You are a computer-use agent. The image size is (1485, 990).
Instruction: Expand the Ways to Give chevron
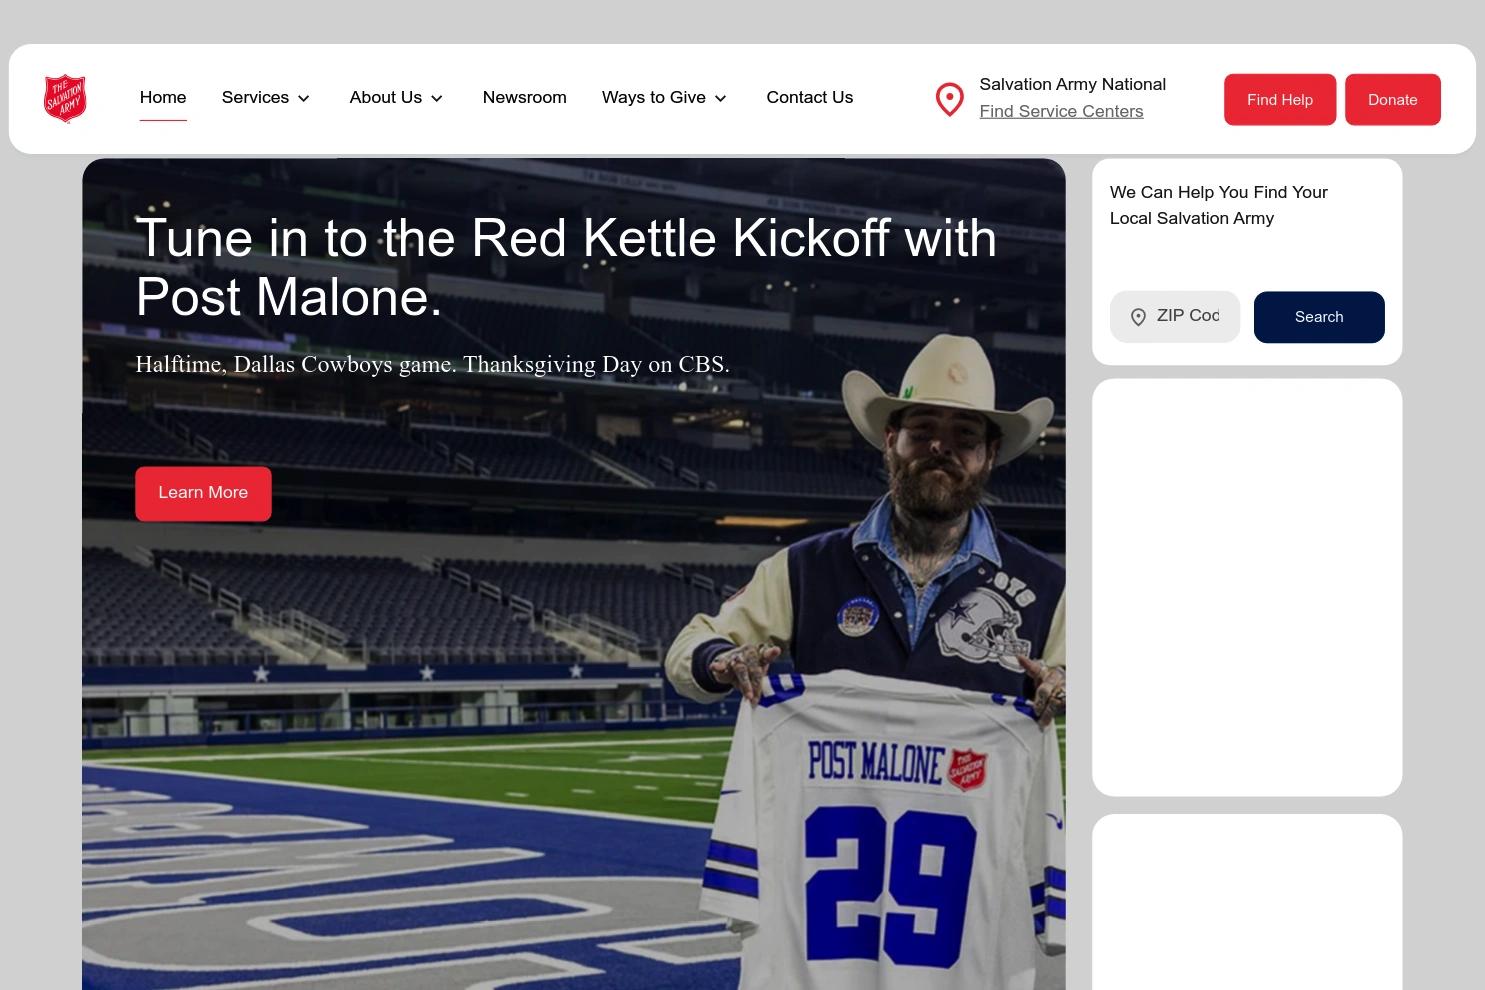[720, 98]
